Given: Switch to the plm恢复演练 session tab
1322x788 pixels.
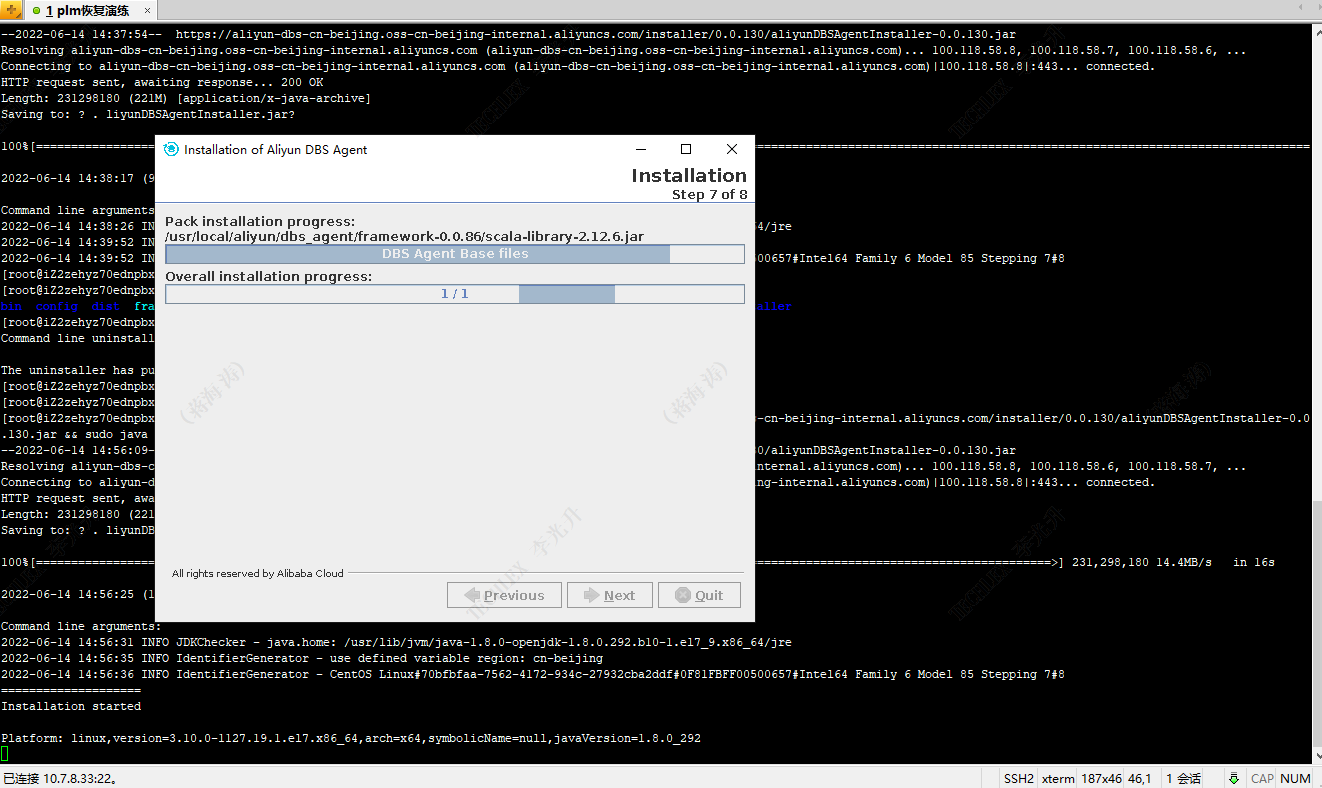Looking at the screenshot, I should [85, 11].
